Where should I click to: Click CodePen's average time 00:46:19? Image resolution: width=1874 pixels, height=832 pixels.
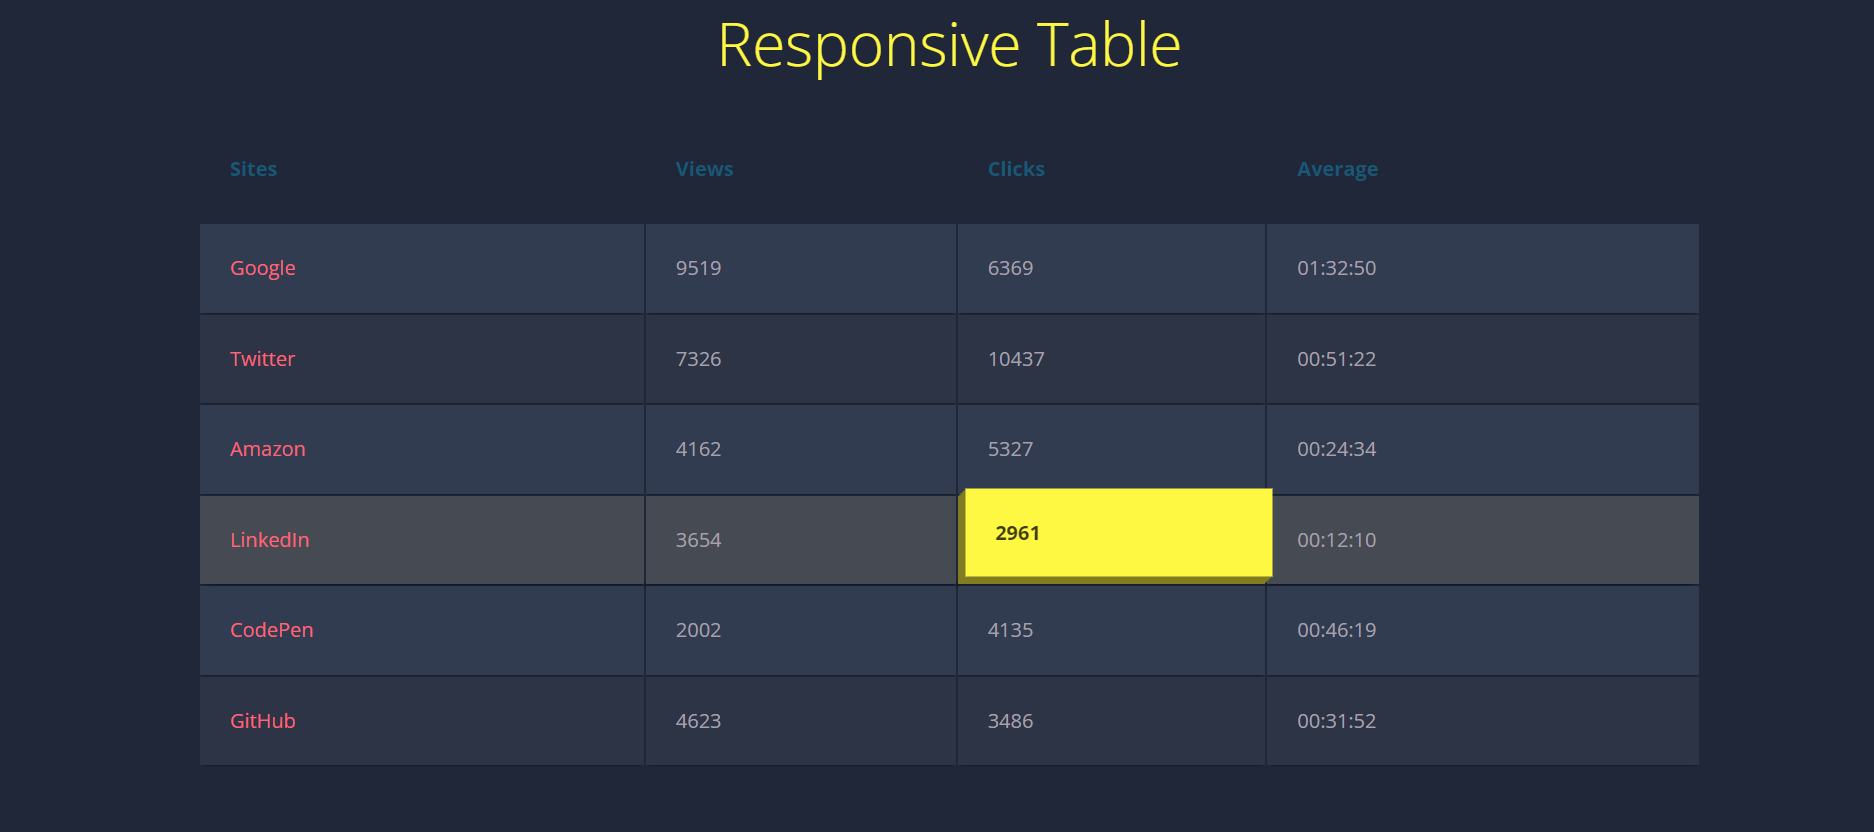coord(1336,630)
